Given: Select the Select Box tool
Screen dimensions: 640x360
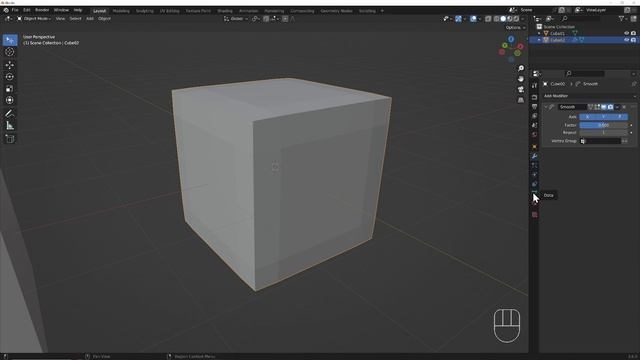Looking at the screenshot, I should coord(10,40).
